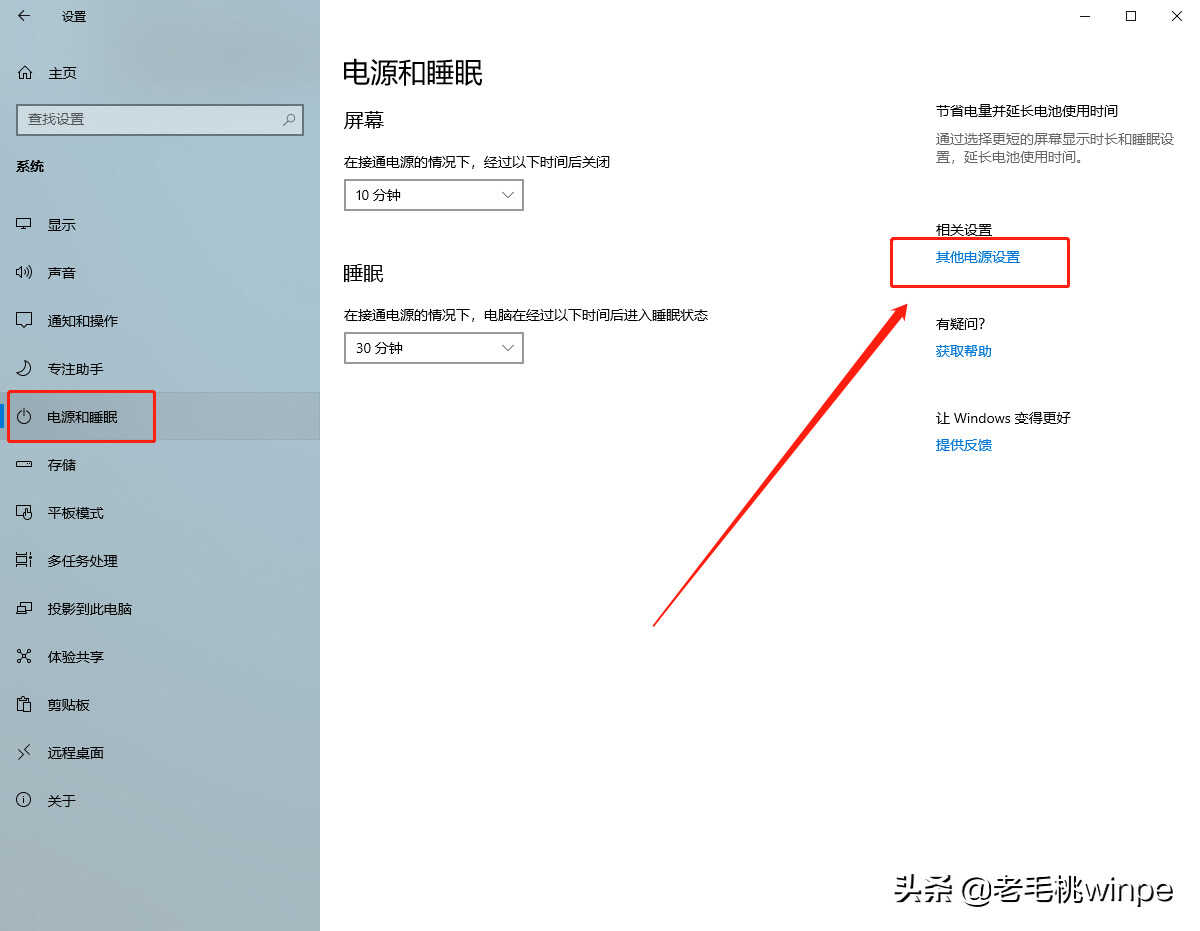Open 多任务处理 settings
Viewport: 1200px width, 931px height.
pos(160,561)
